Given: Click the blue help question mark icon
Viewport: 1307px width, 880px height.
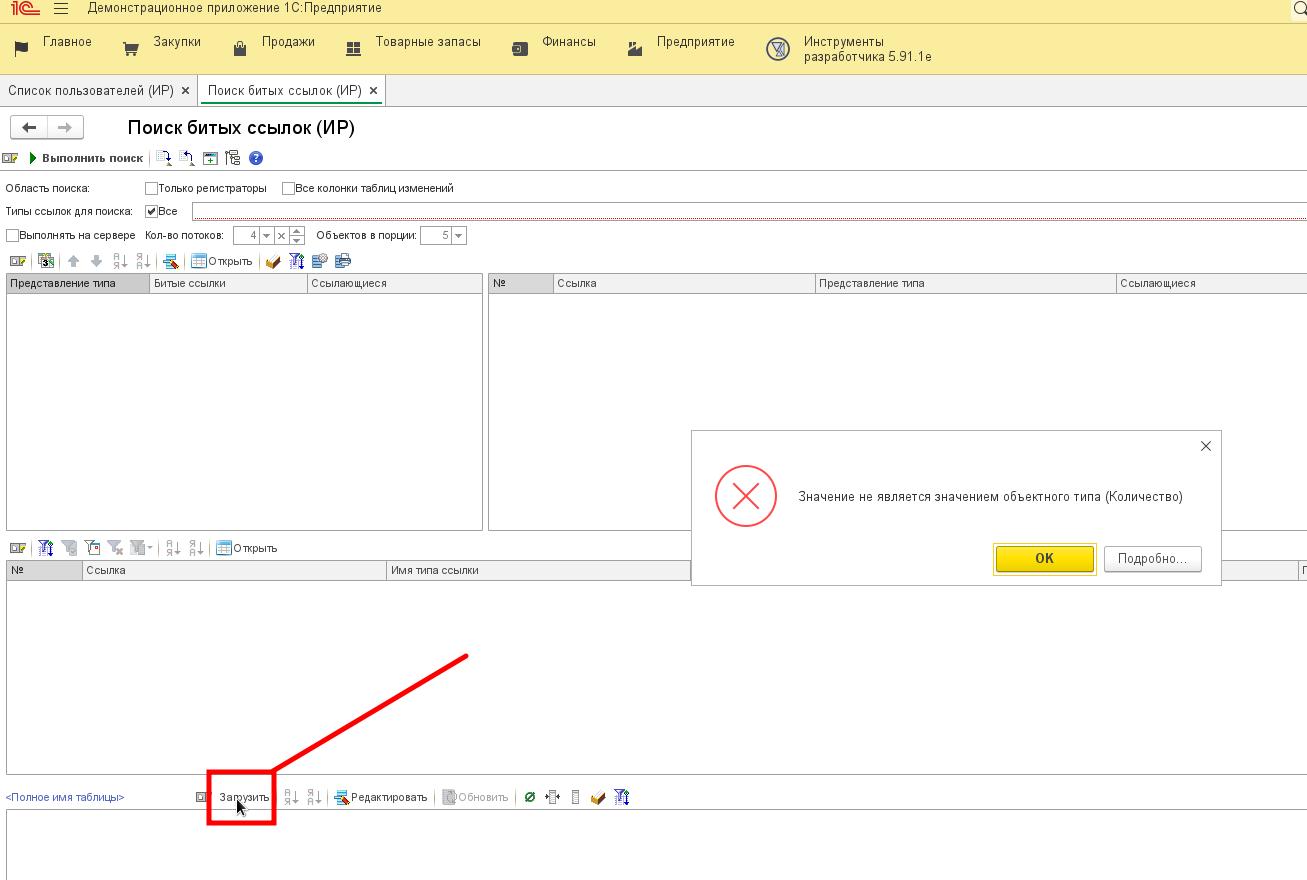Looking at the screenshot, I should coord(256,158).
